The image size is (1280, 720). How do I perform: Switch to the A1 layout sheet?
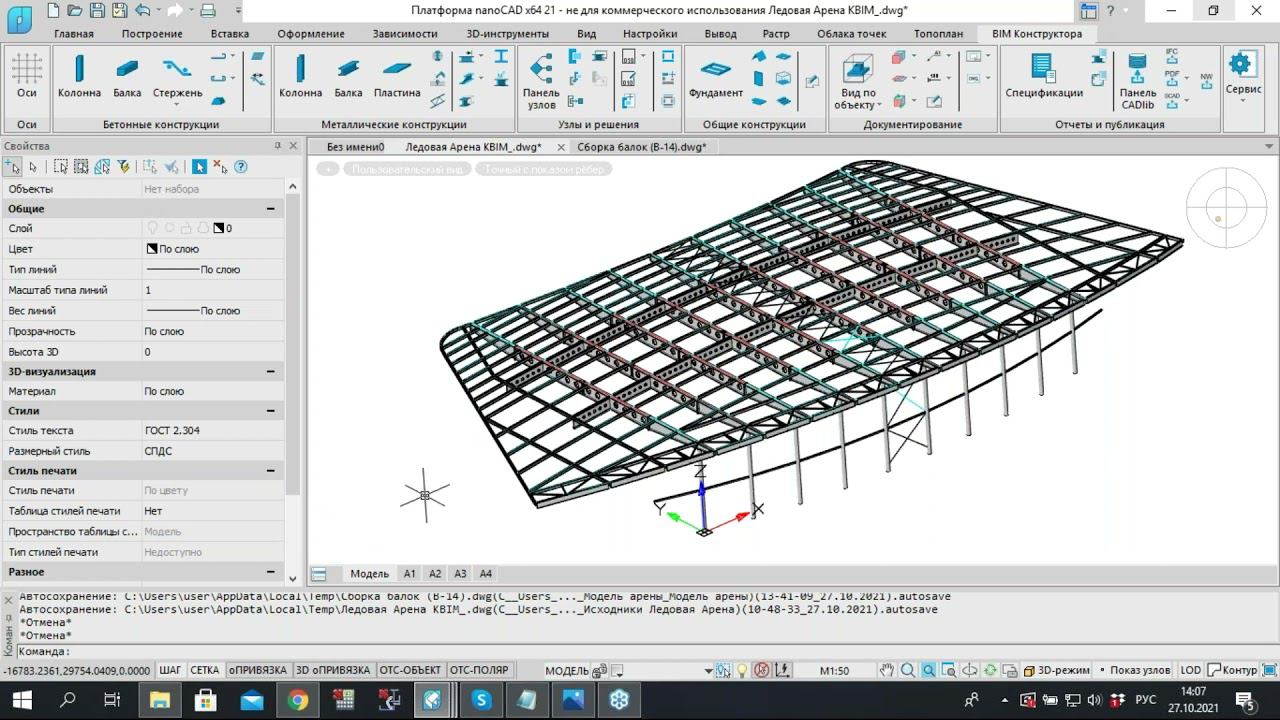click(x=409, y=574)
